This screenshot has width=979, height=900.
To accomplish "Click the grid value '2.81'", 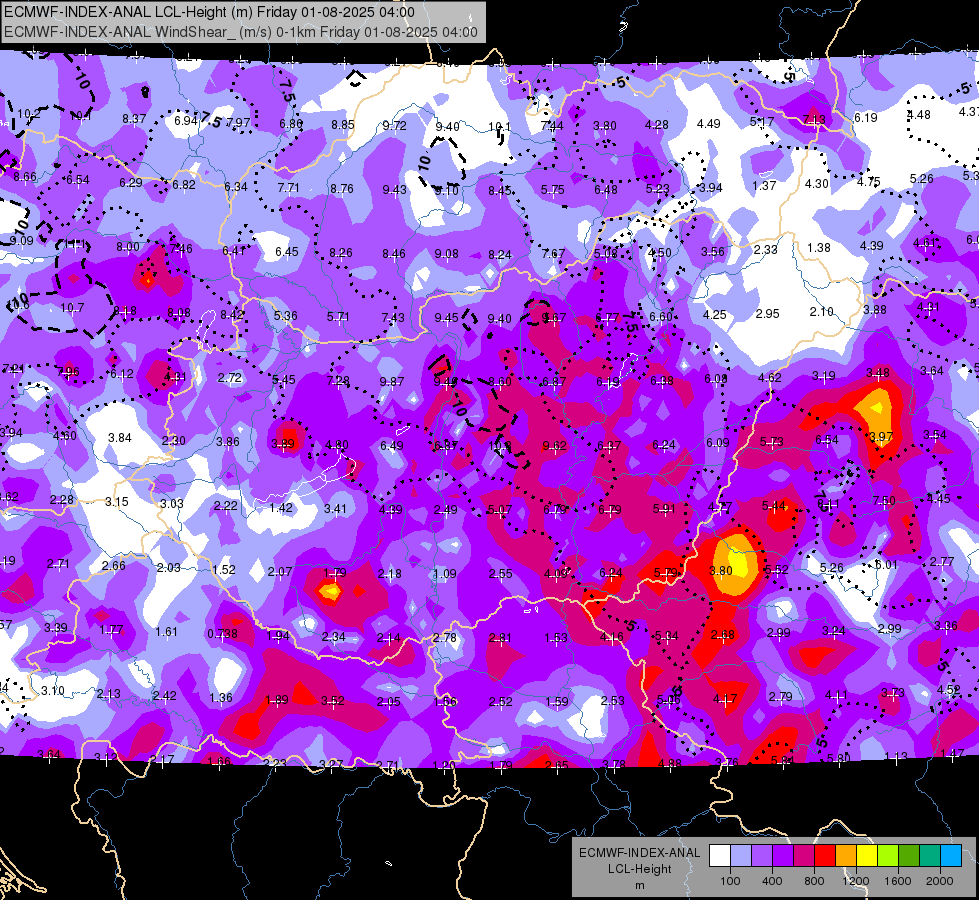I will 500,637.
